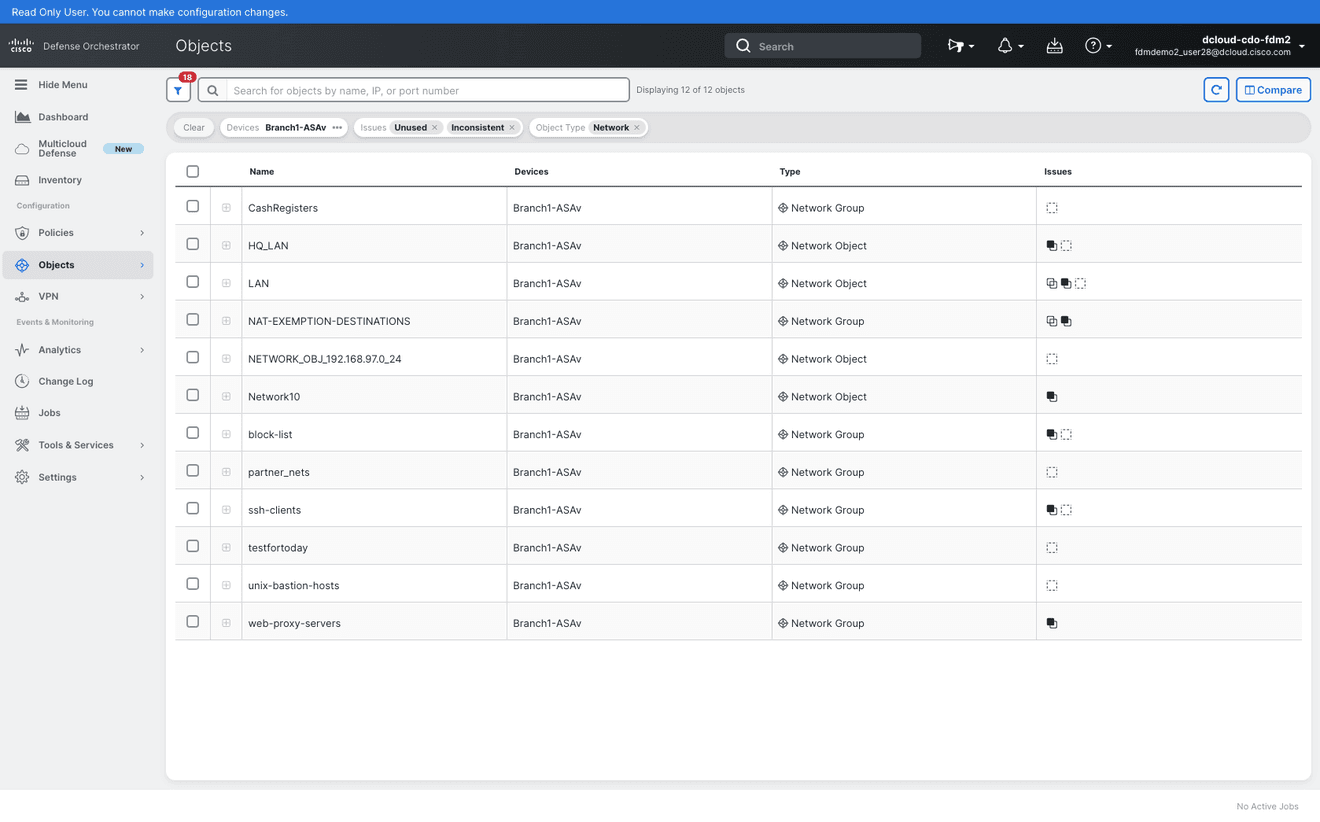This screenshot has height=822, width=1320.
Task: Click the inconsistent issue icon for Network10
Action: (1052, 397)
